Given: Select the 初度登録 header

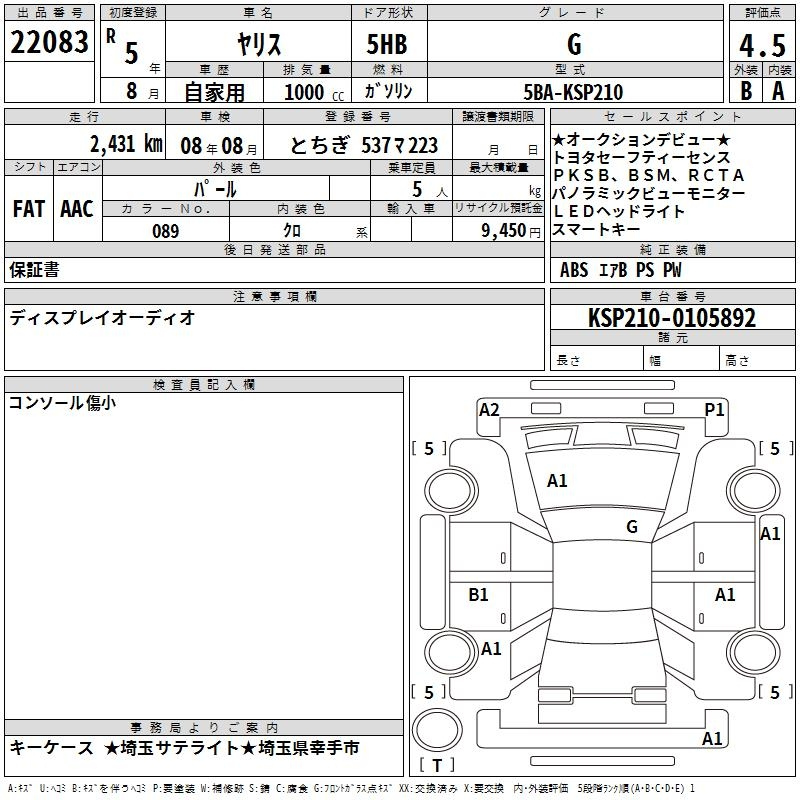Looking at the screenshot, I should [133, 13].
